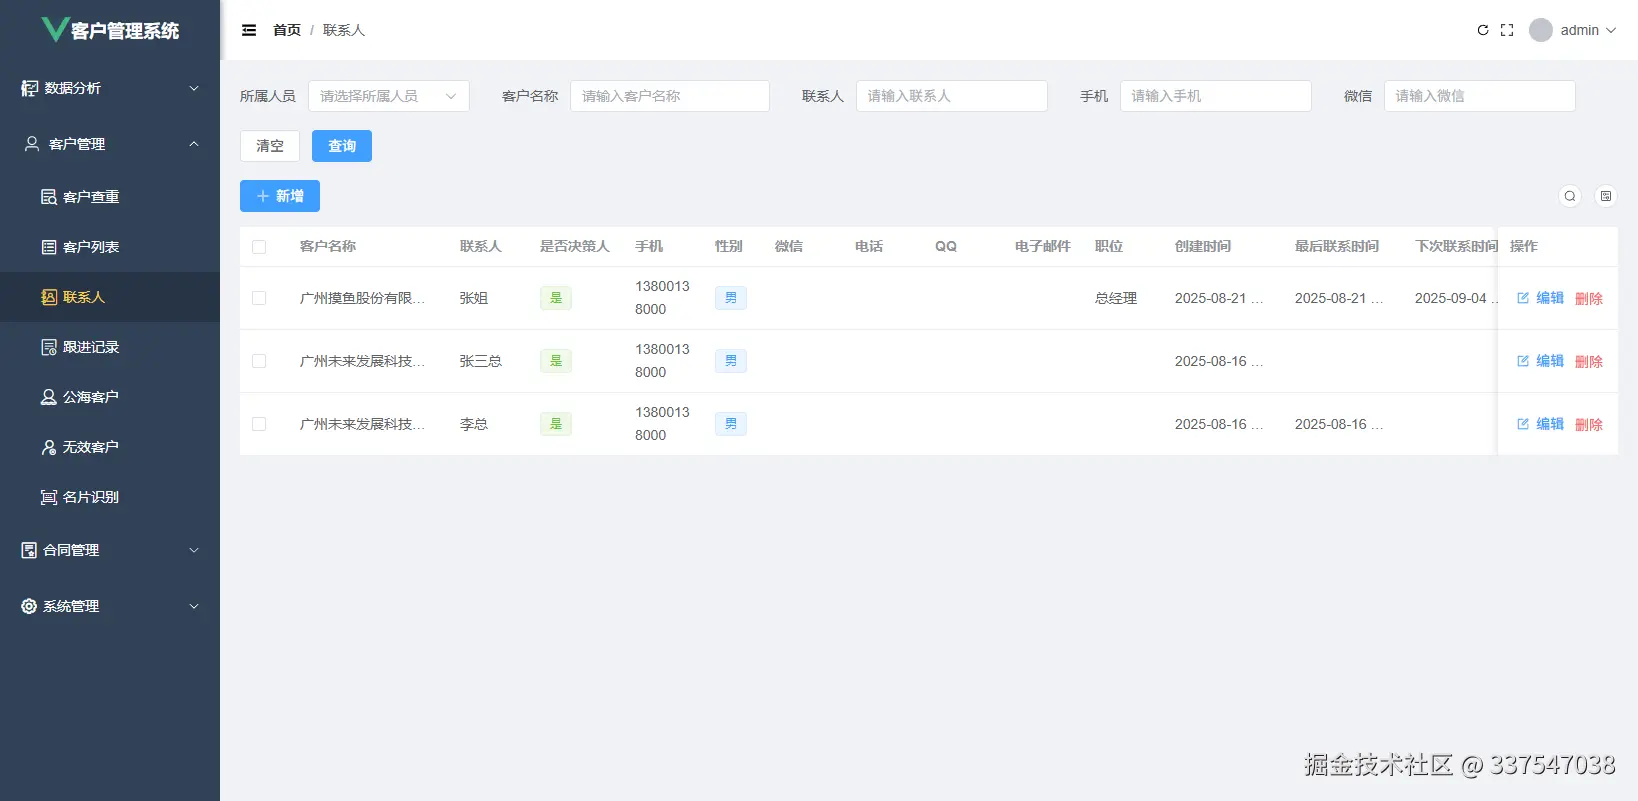Image resolution: width=1638 pixels, height=801 pixels.
Task: Focus the 手机 input field
Action: pyautogui.click(x=1216, y=96)
